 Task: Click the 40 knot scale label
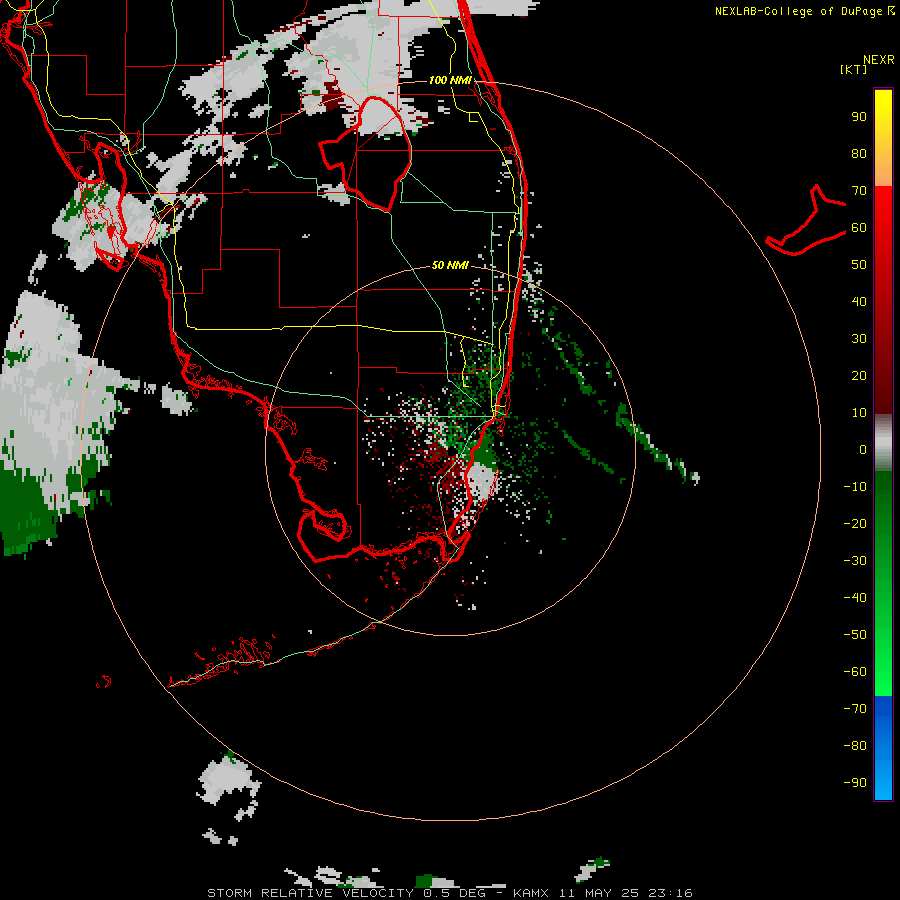(859, 302)
